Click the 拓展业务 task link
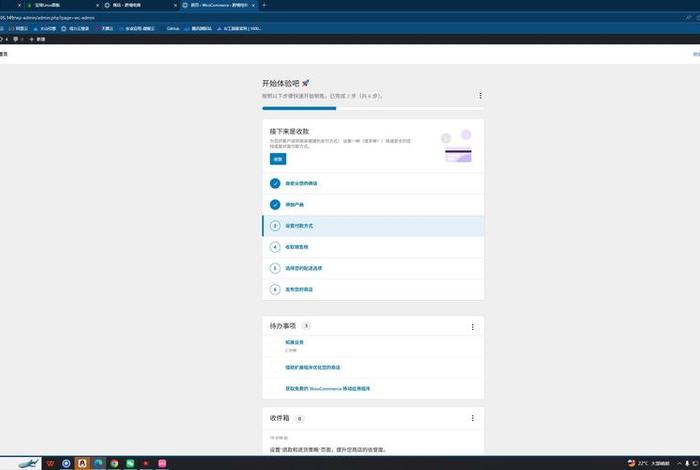This screenshot has width=700, height=470. pyautogui.click(x=294, y=342)
